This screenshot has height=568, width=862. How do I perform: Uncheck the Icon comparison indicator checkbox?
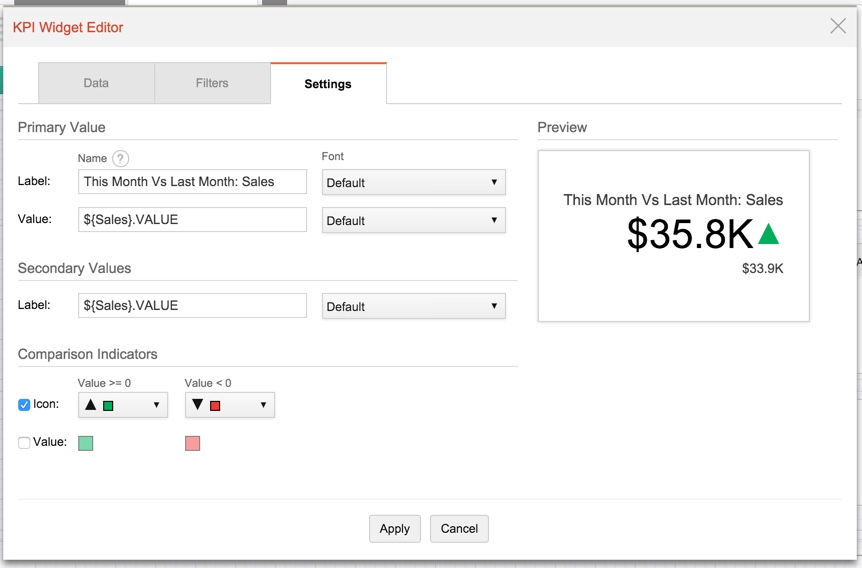pyautogui.click(x=25, y=405)
